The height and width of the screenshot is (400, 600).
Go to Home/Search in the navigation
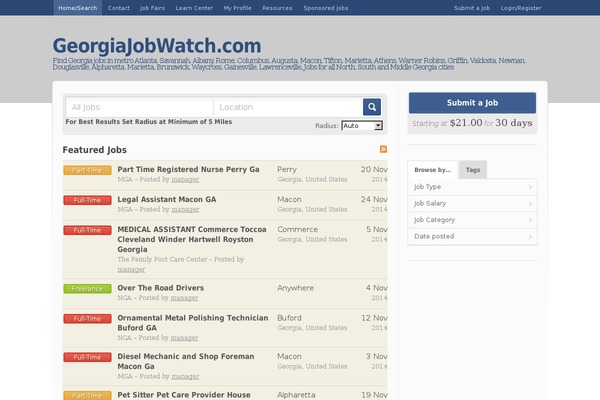78,8
